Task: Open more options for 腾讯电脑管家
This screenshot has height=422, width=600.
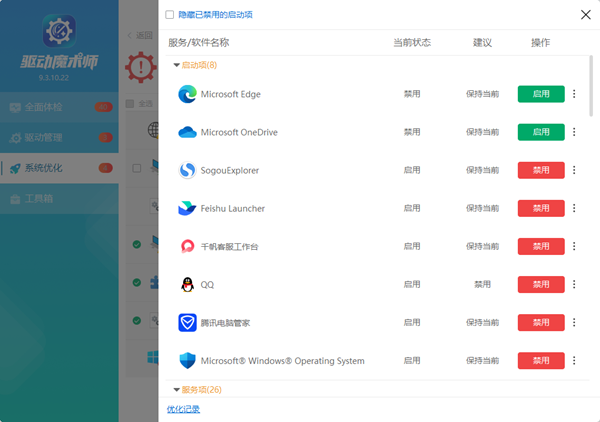Action: coord(574,323)
